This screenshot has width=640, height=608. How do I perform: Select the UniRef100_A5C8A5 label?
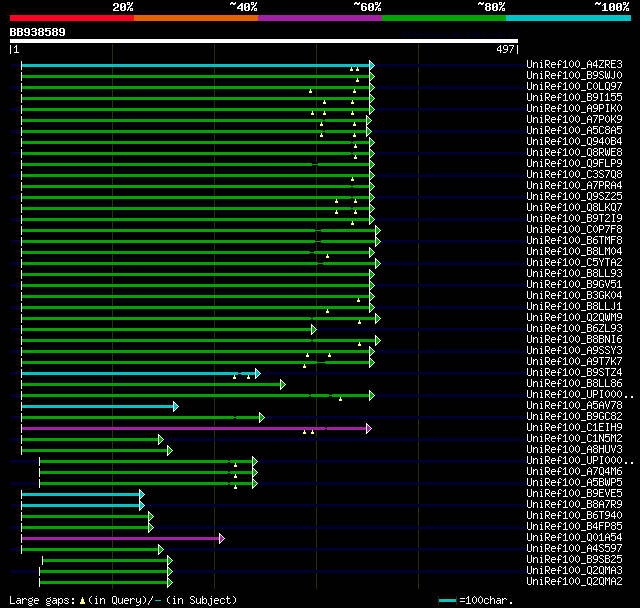pyautogui.click(x=574, y=131)
